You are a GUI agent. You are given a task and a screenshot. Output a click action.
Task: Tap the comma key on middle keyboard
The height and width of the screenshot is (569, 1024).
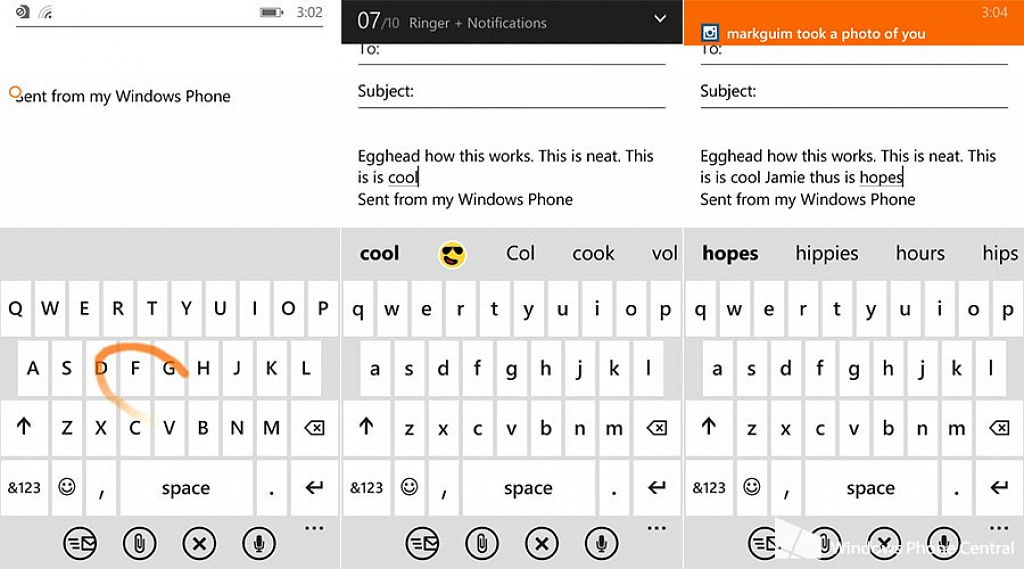[444, 487]
